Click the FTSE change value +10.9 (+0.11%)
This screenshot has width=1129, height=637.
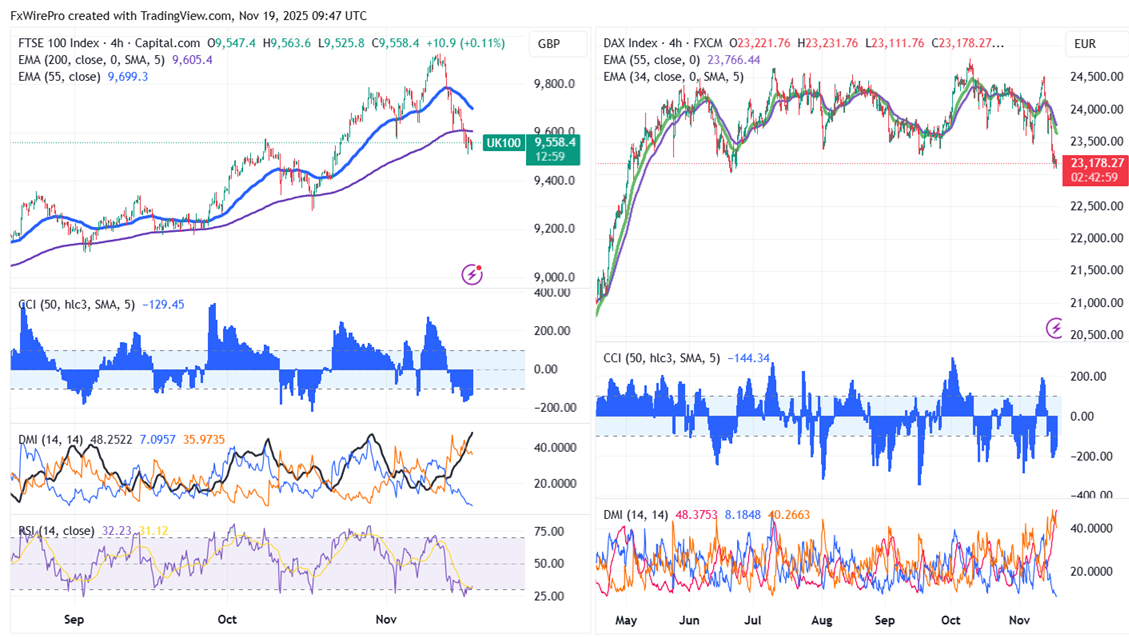coord(464,43)
